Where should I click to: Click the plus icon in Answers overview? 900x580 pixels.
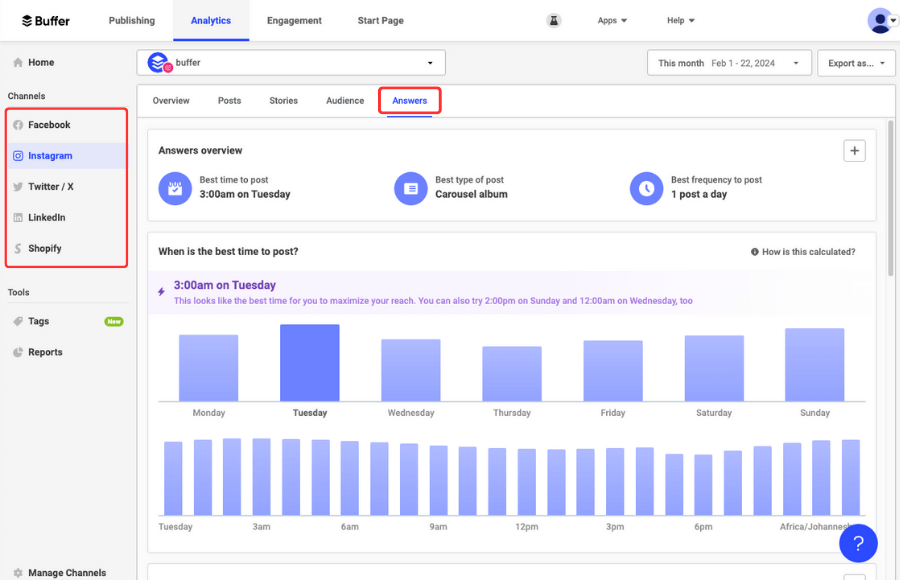coord(854,151)
